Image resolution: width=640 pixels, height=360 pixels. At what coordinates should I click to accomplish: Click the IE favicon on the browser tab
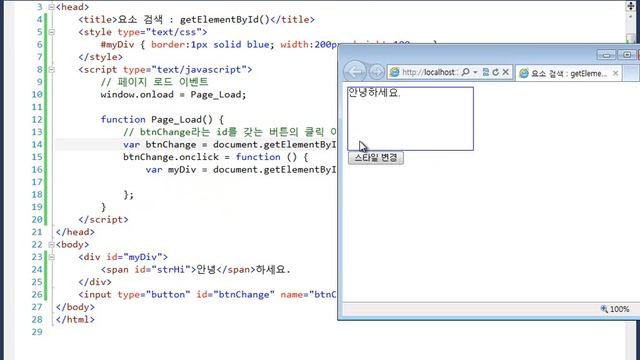click(524, 73)
